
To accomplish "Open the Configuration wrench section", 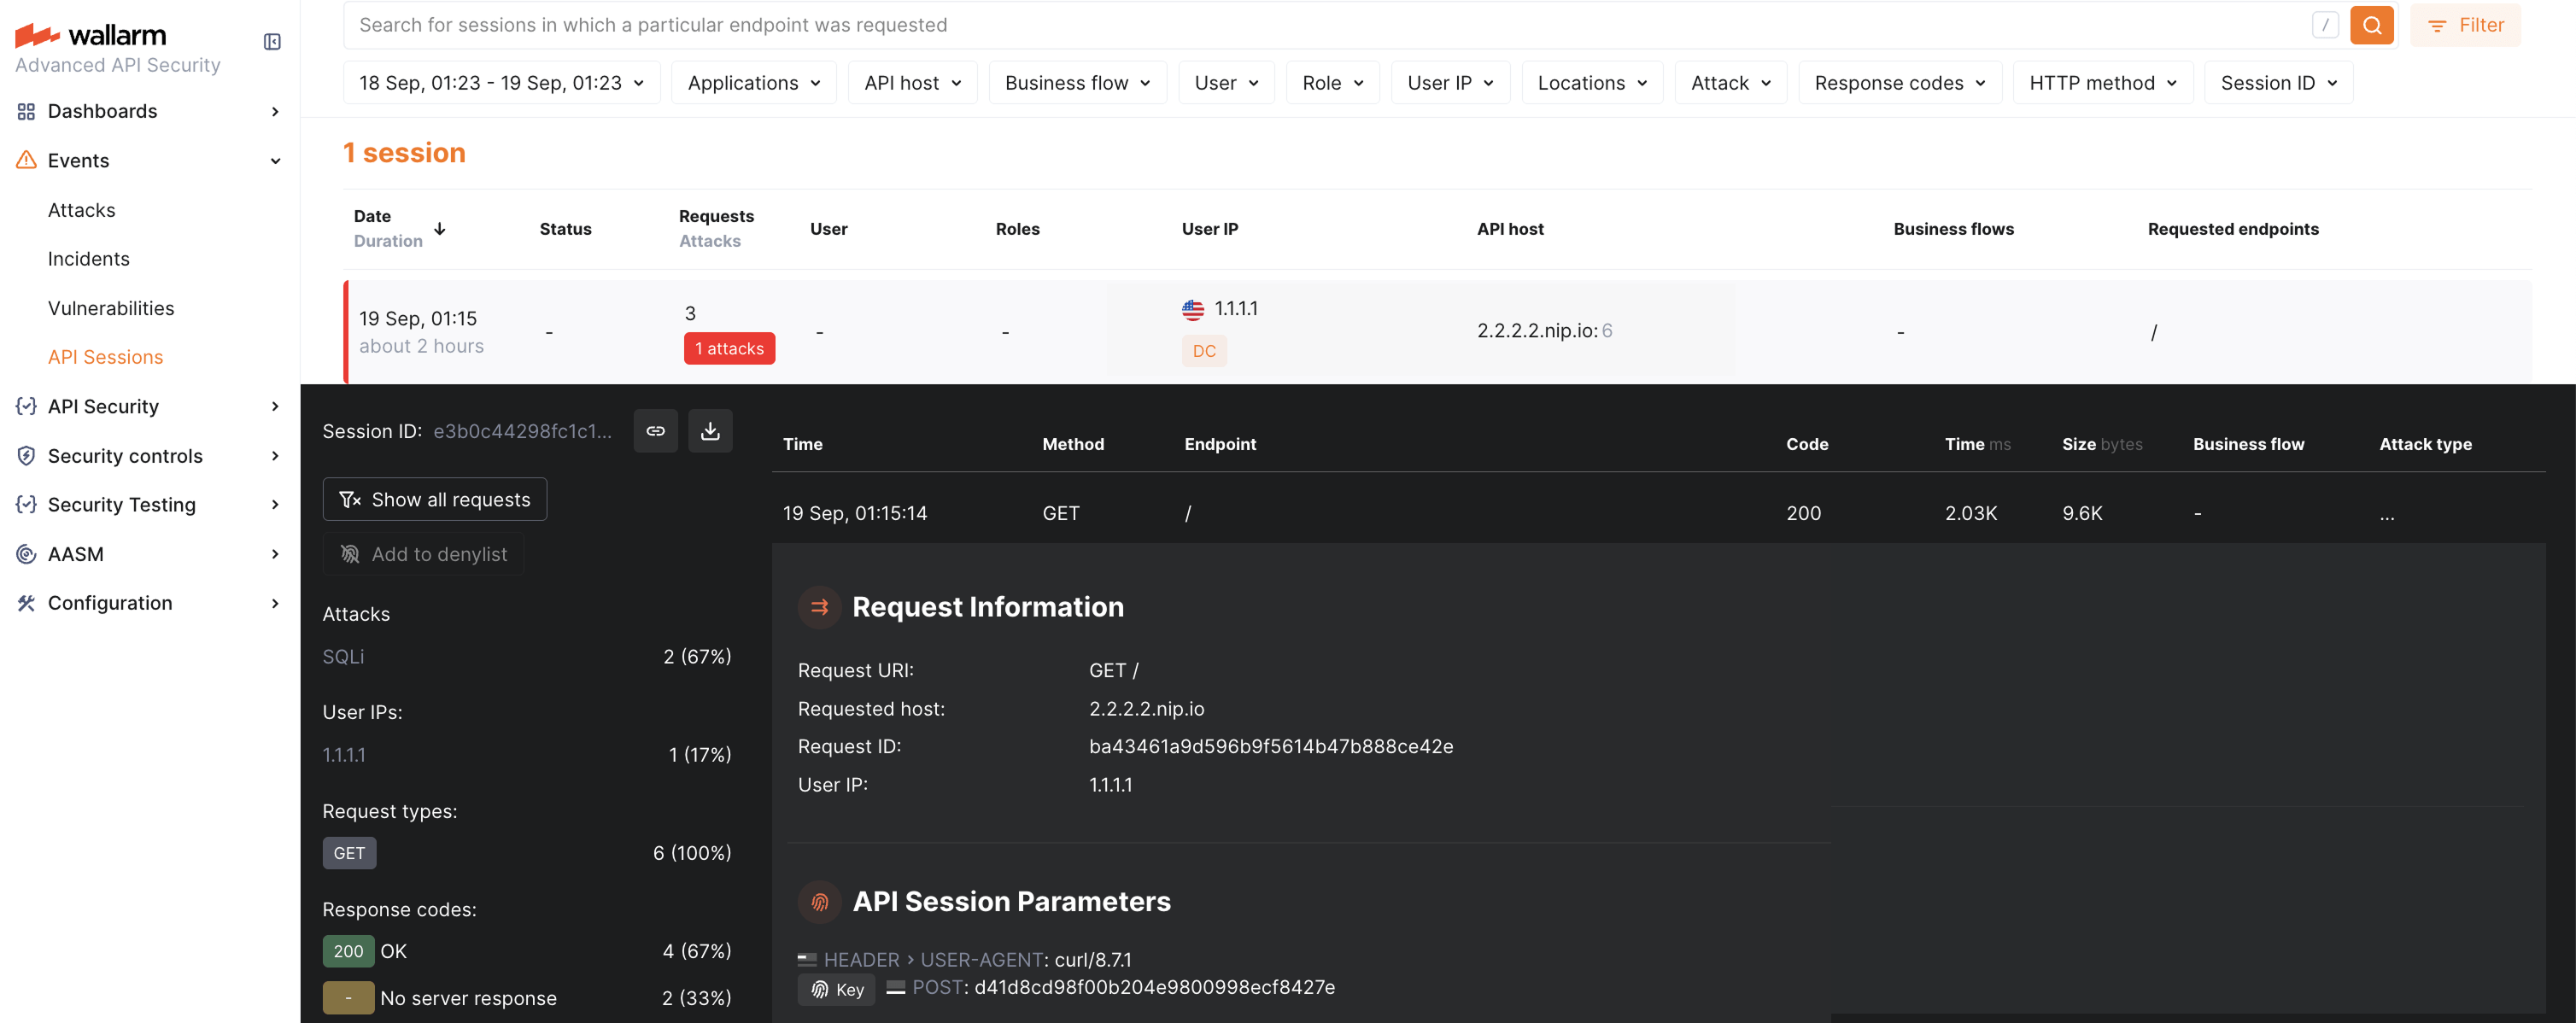I will 26,602.
